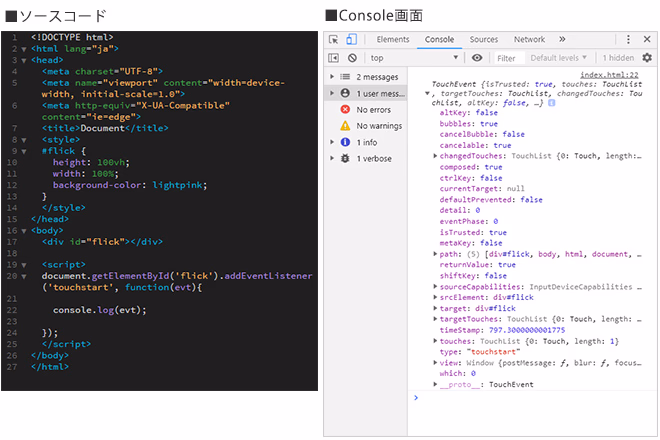Screen dimensions: 660x440
Task: Click the live expression eye icon
Action: coord(477,58)
